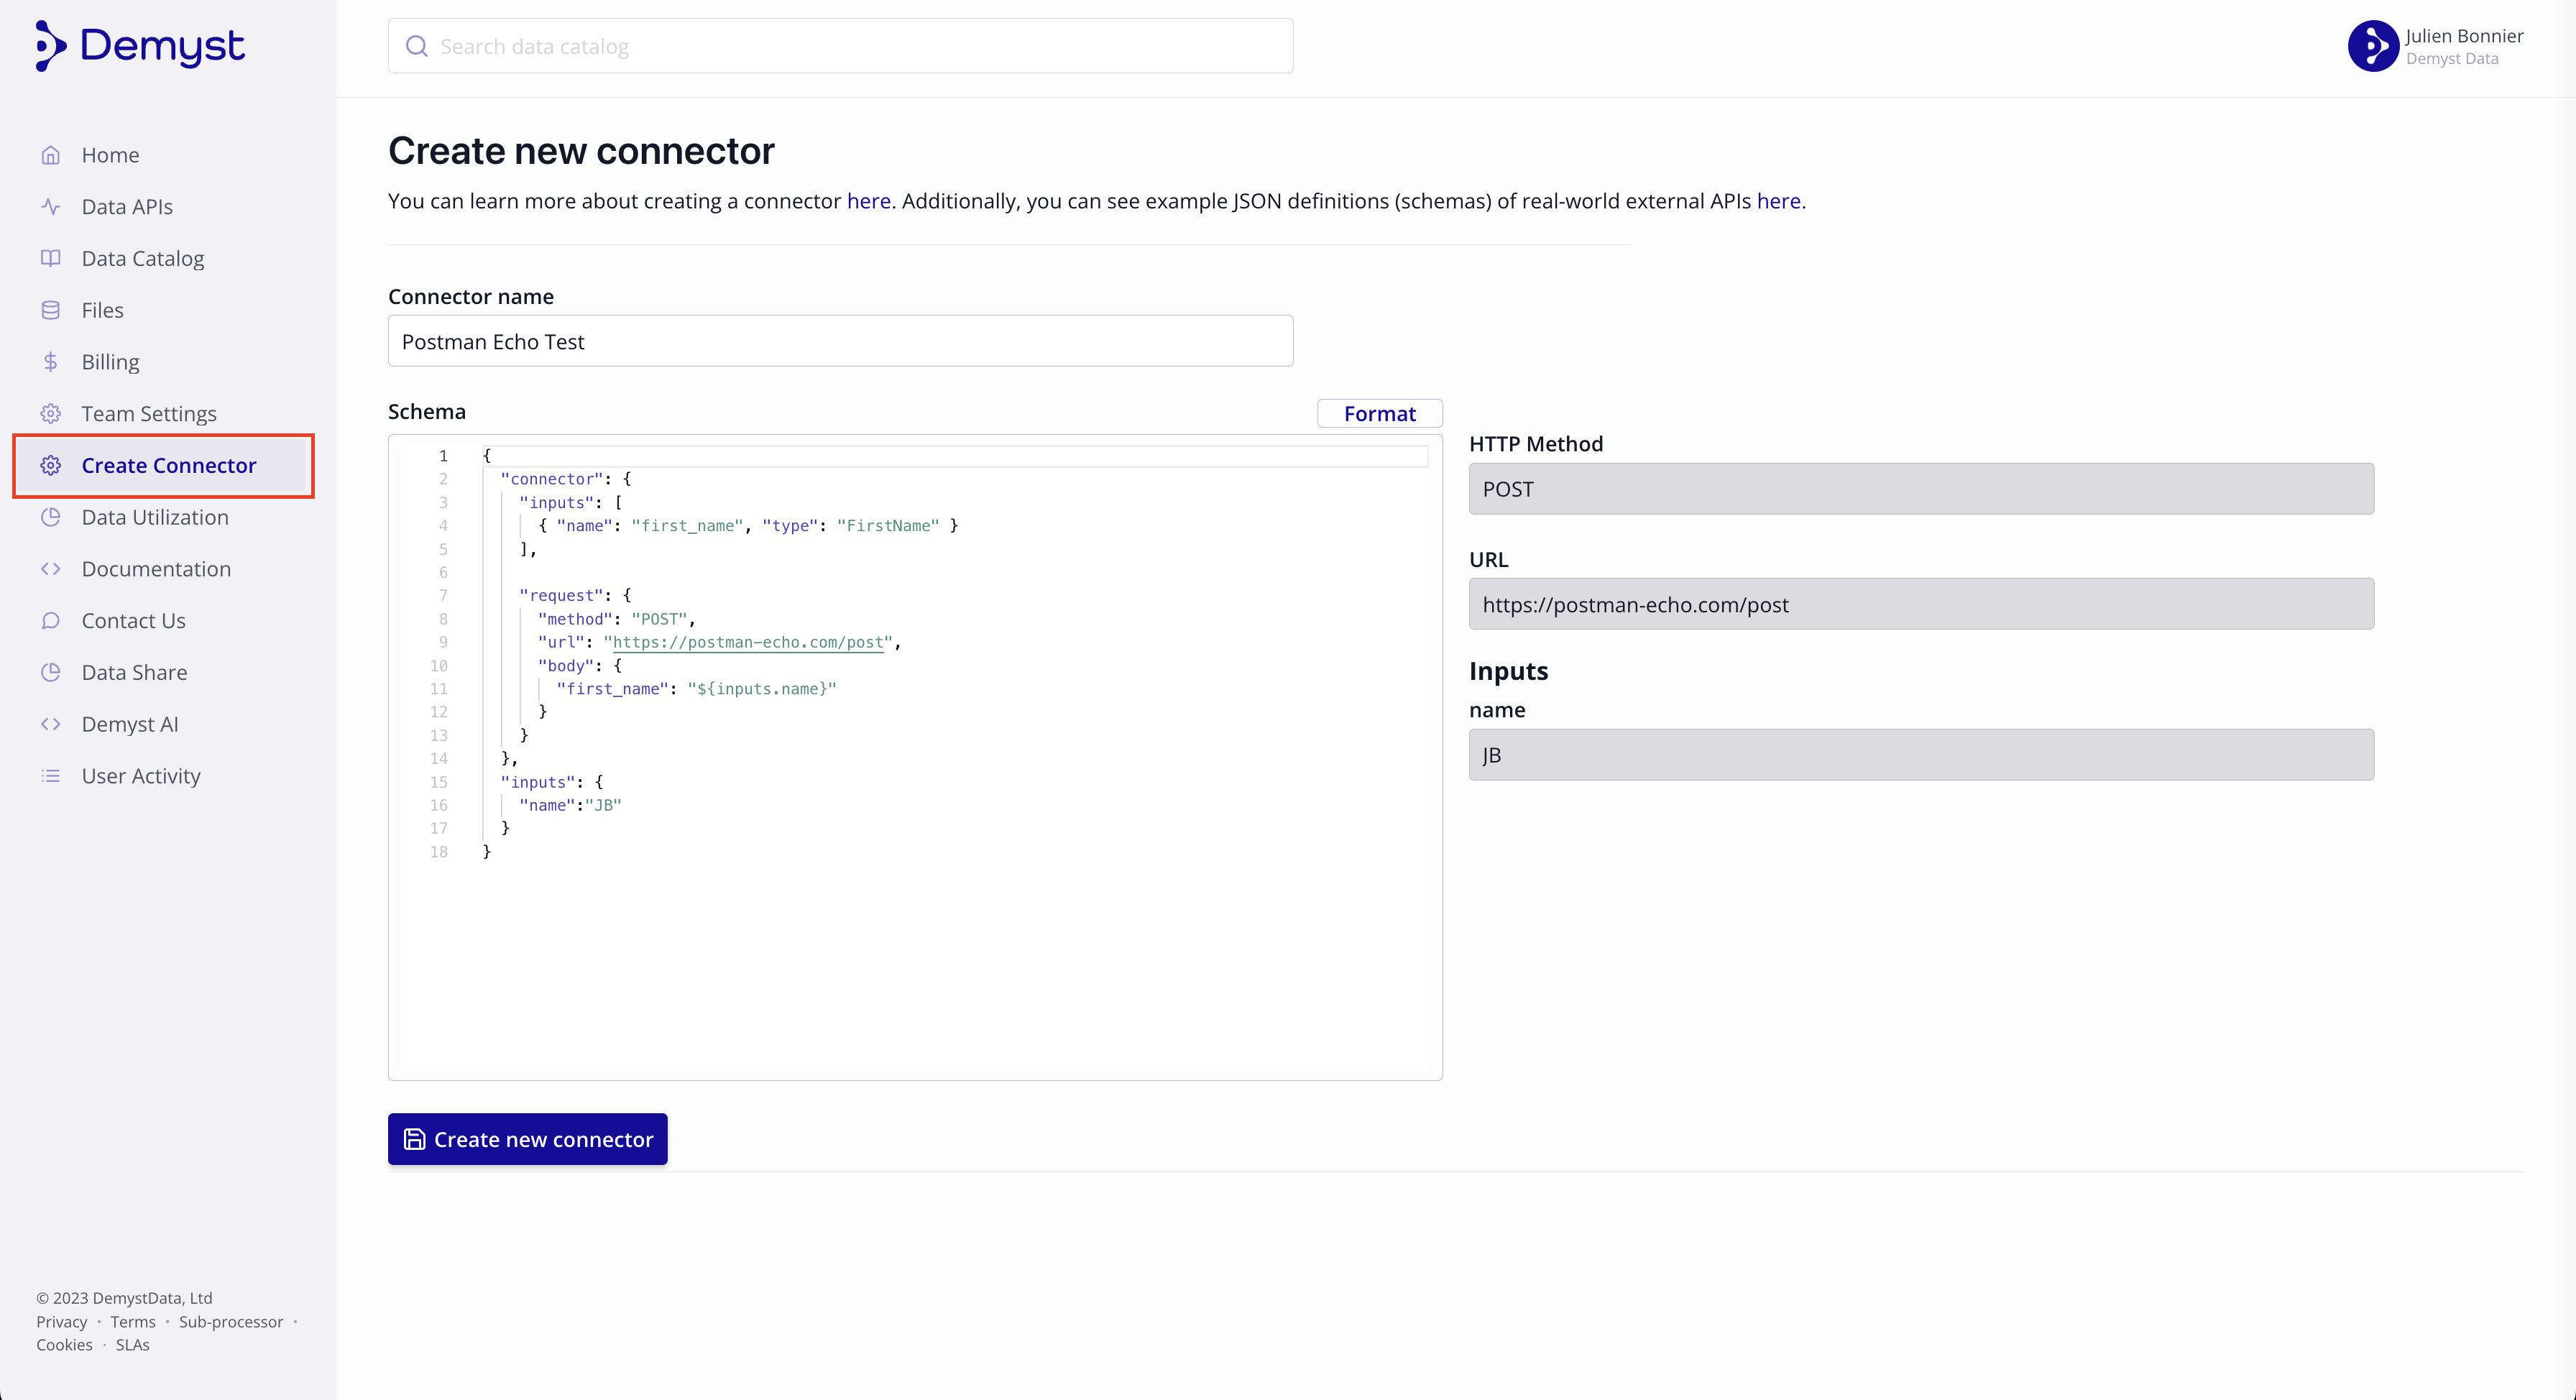Navigate to Data APIs
The height and width of the screenshot is (1400, 2576).
pos(128,205)
